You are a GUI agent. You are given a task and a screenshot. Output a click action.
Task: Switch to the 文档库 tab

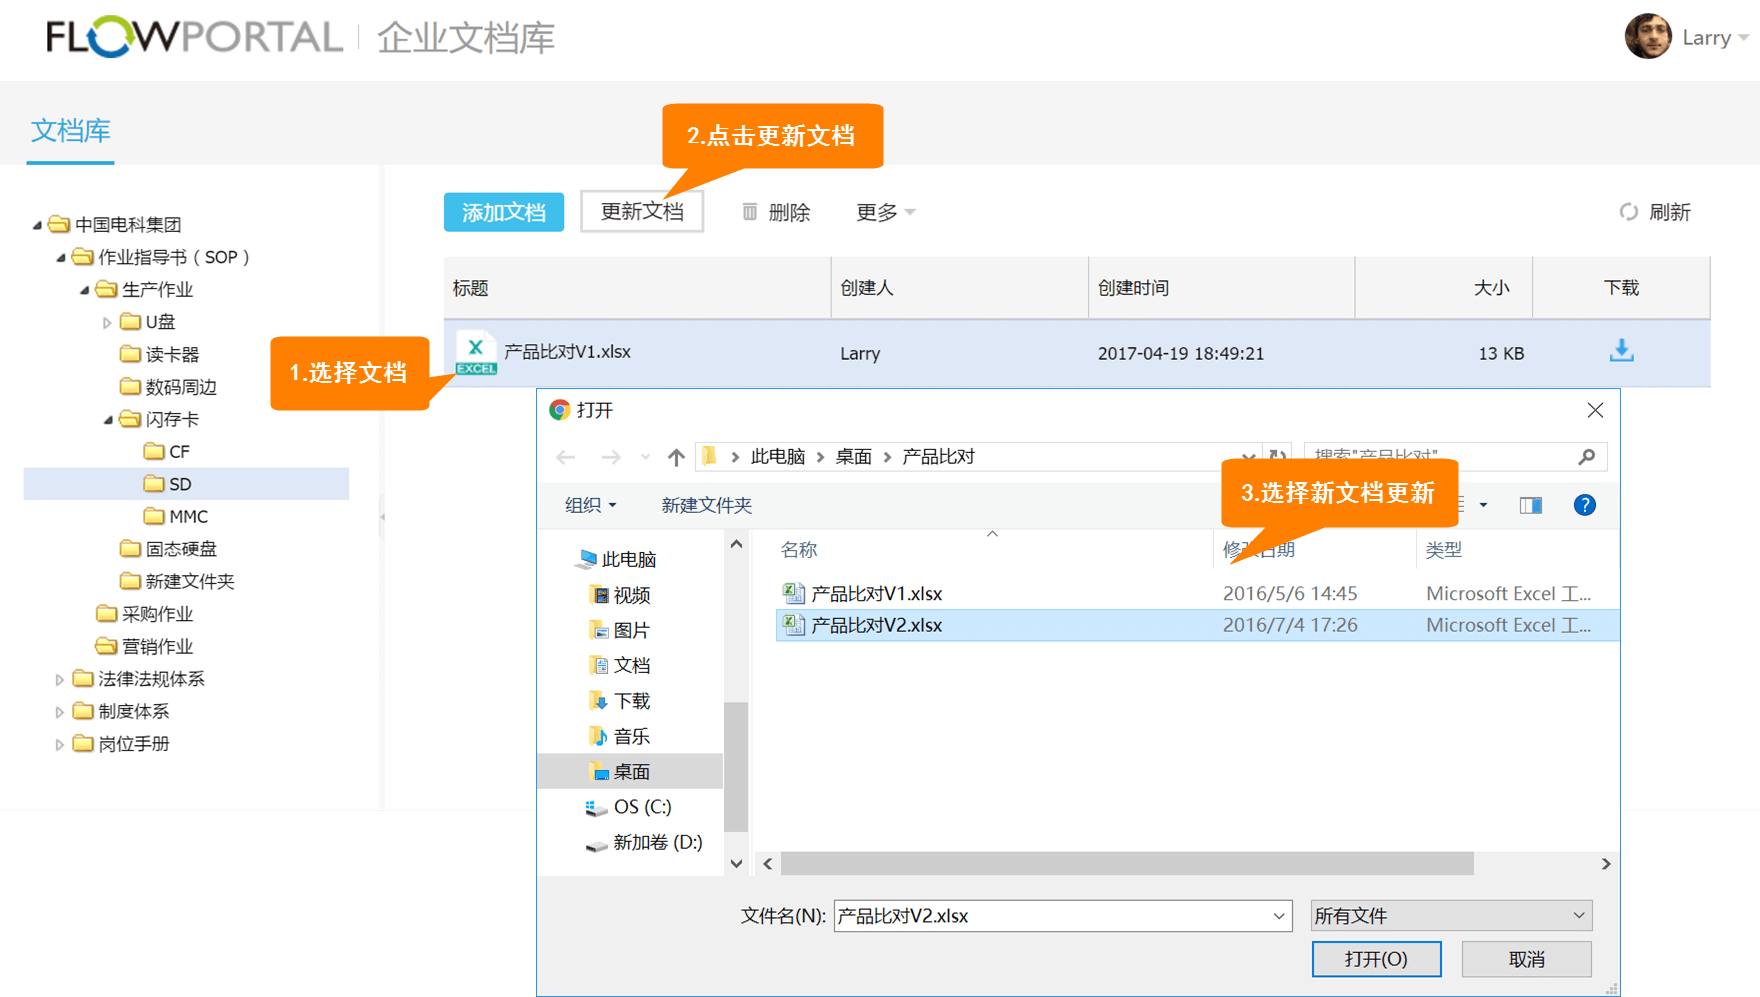tap(70, 131)
